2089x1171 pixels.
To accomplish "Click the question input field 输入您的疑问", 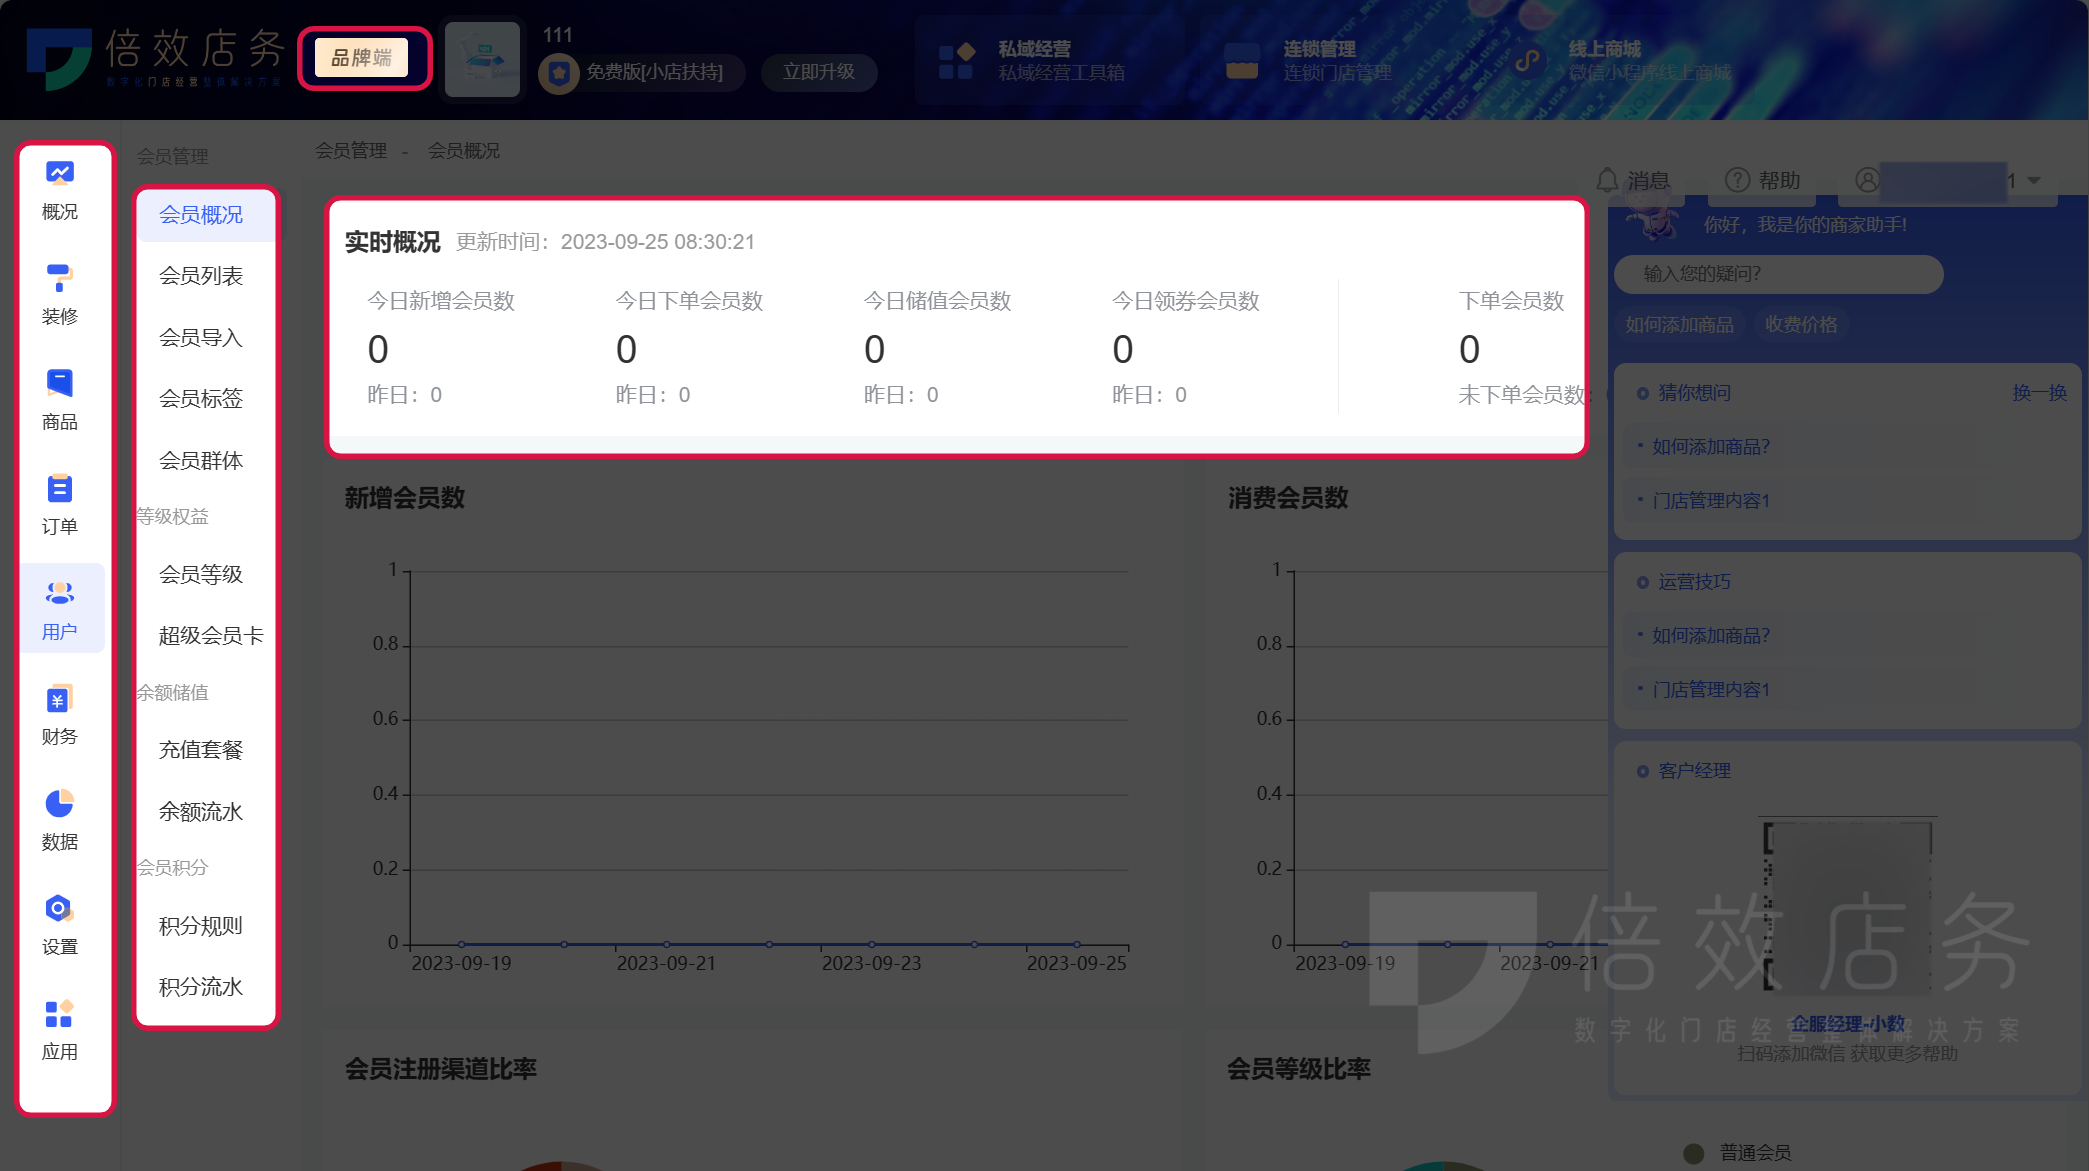I will (1780, 274).
